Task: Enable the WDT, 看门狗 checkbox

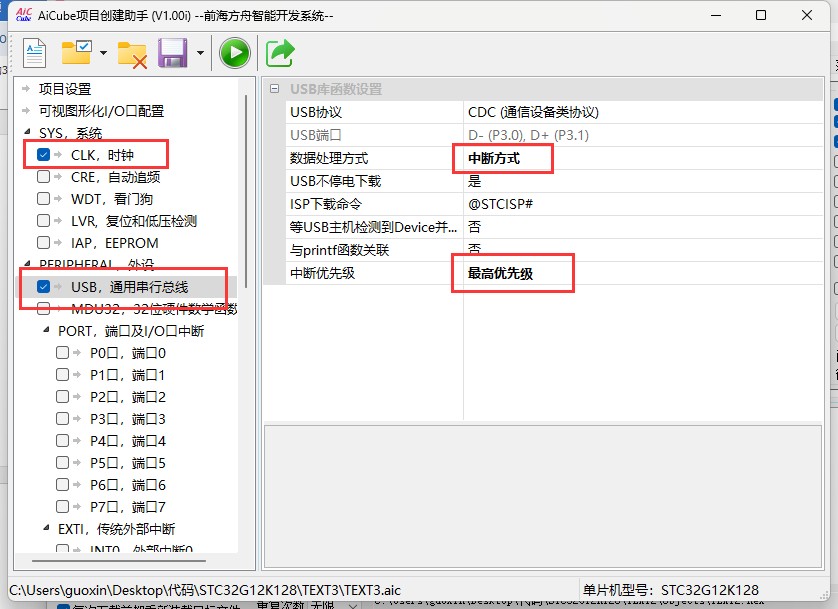Action: pyautogui.click(x=43, y=199)
